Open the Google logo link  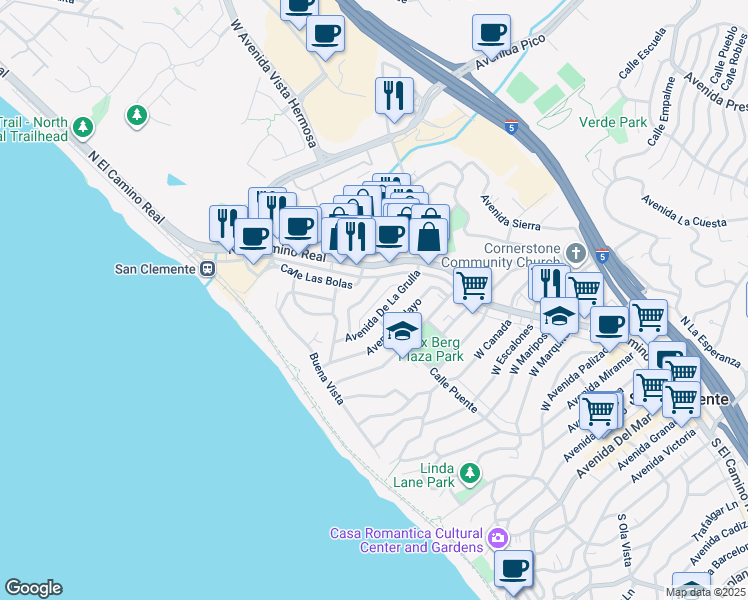[x=33, y=588]
